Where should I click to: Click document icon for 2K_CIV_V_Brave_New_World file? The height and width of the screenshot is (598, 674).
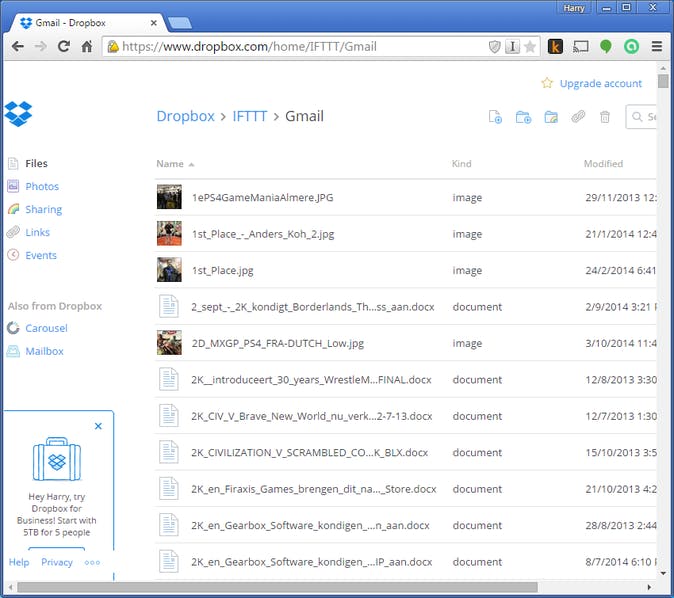[x=168, y=416]
